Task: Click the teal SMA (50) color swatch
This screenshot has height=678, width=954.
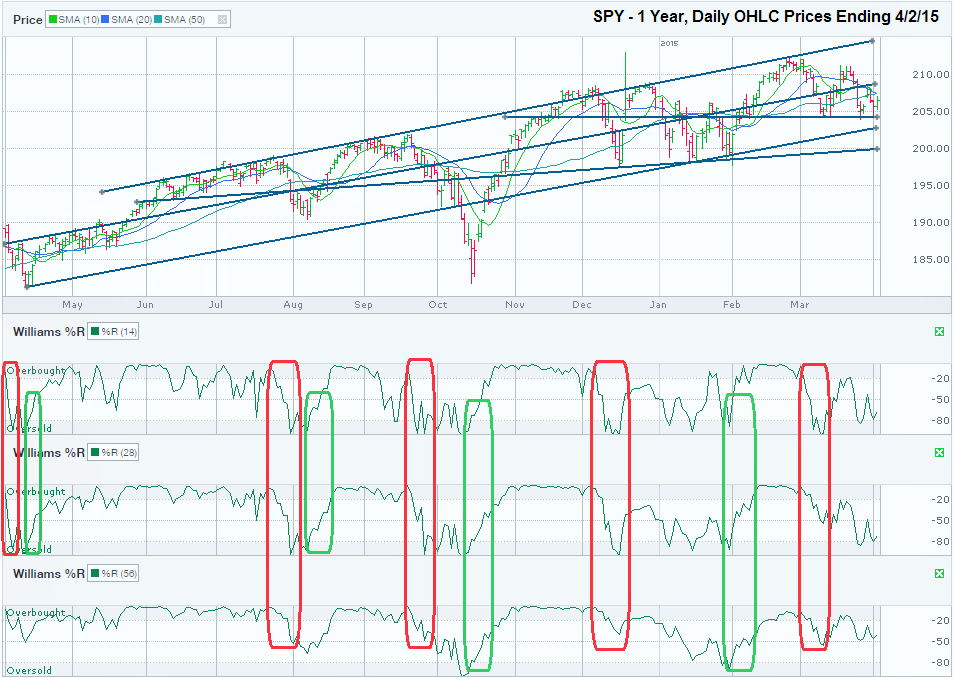Action: 158,20
